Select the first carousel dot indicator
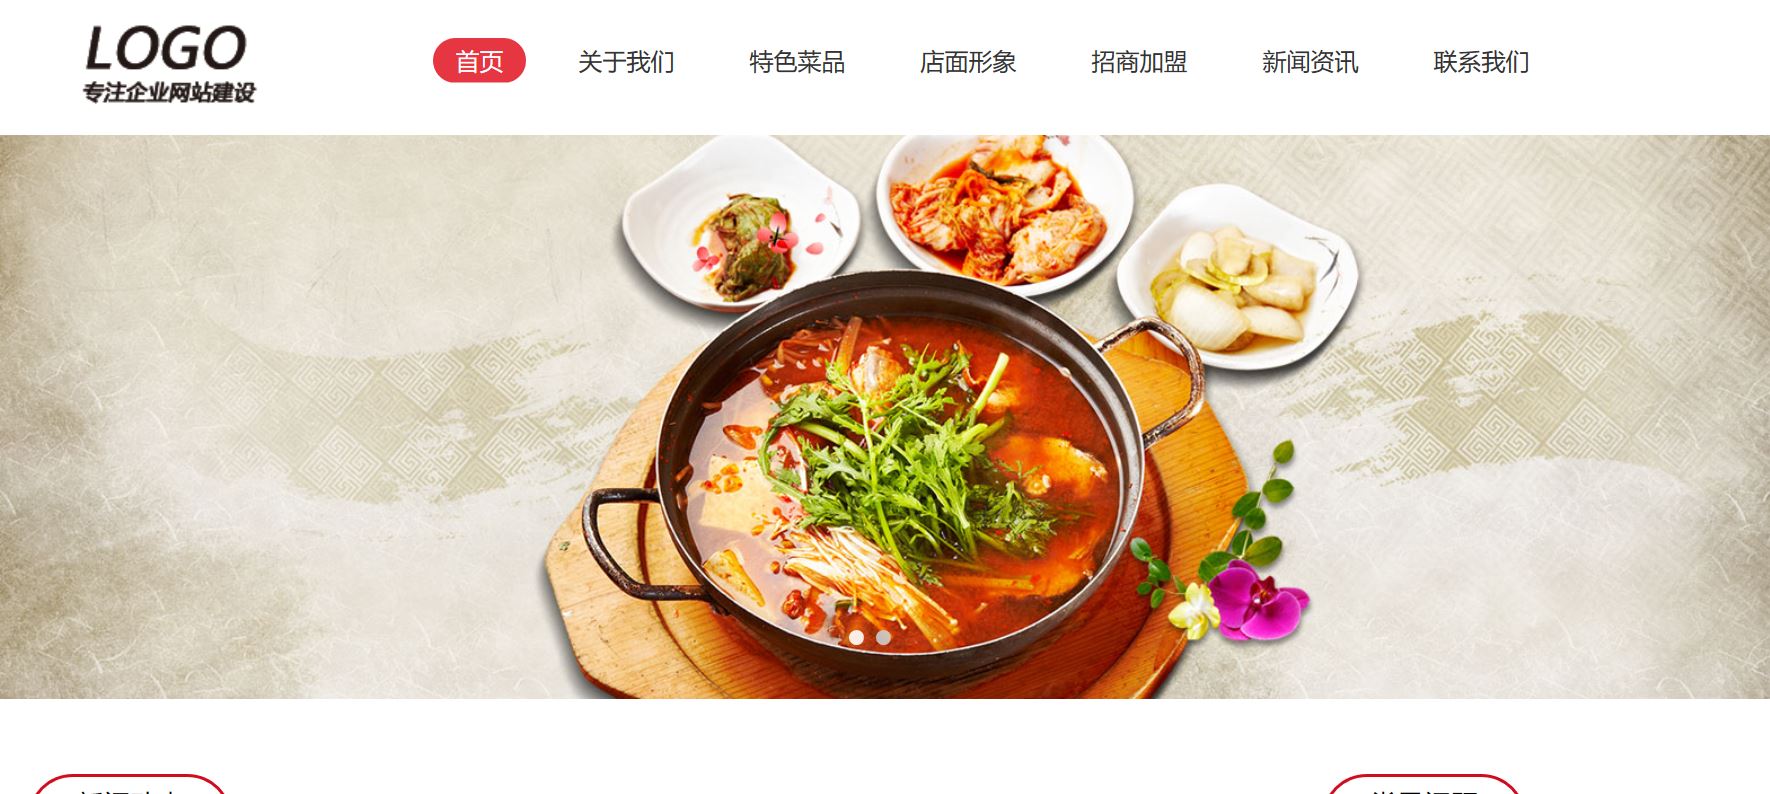Viewport: 1770px width, 794px height. click(x=856, y=637)
